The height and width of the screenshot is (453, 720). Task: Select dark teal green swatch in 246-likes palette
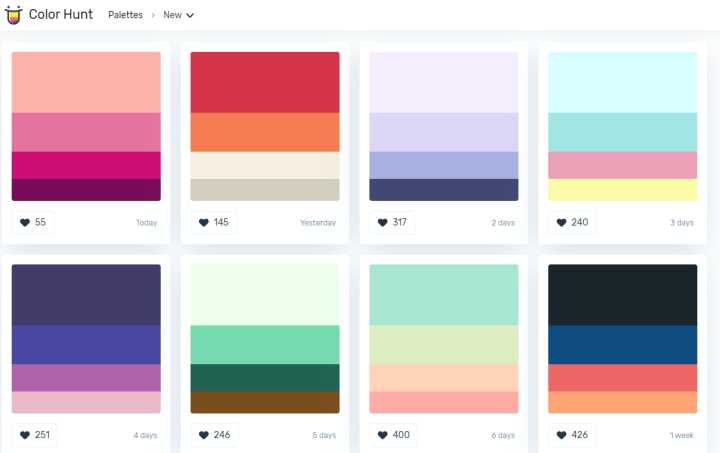265,378
